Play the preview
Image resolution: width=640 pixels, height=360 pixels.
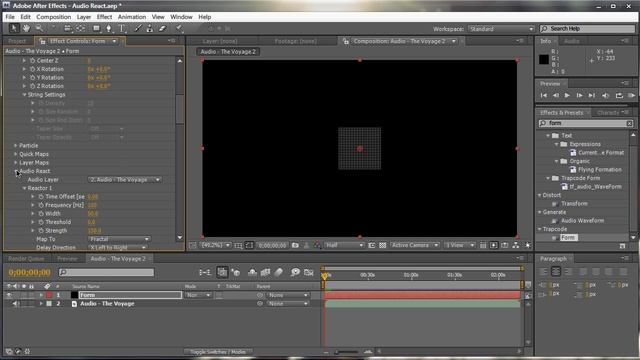click(x=567, y=95)
